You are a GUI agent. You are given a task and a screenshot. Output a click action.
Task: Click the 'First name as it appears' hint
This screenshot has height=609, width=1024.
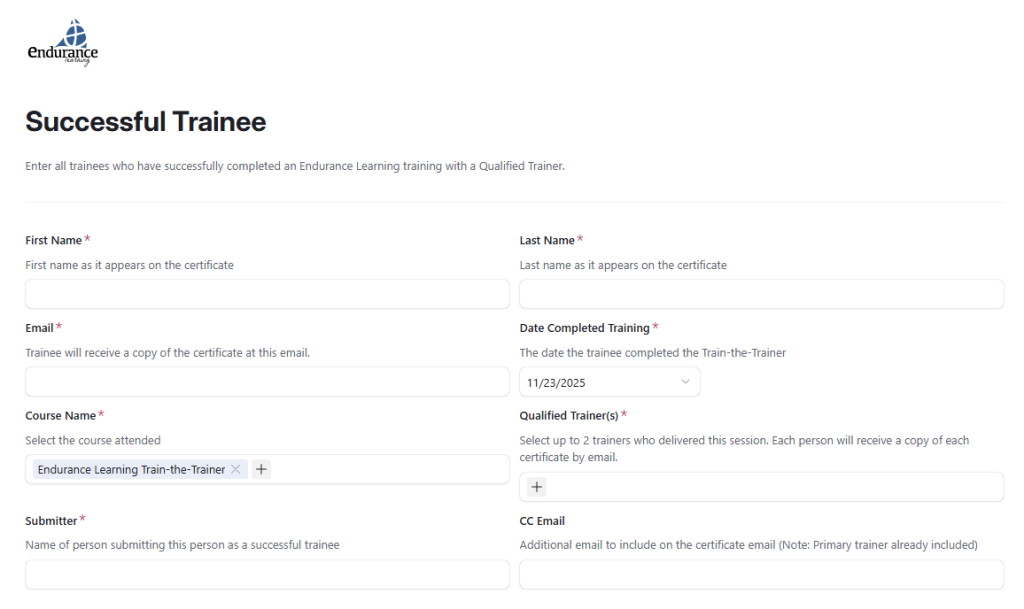(x=129, y=265)
